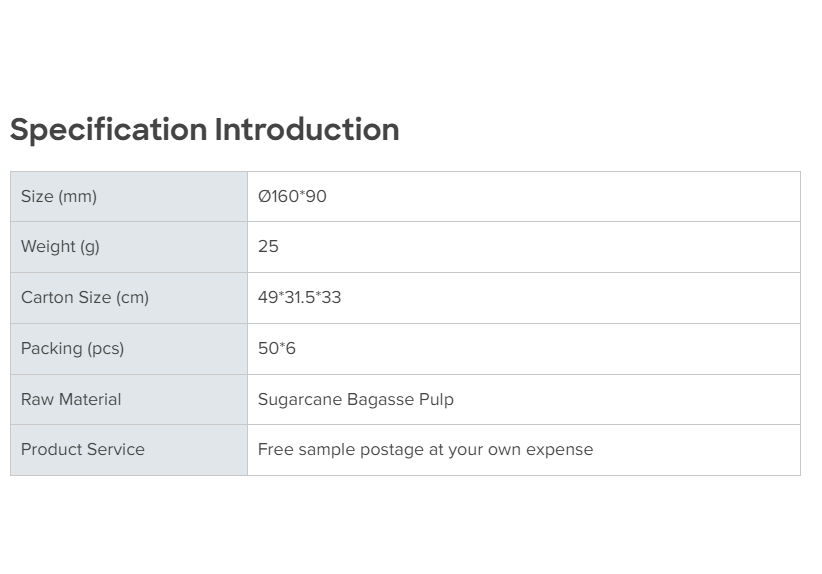Click the Specification Introduction heading

pos(204,130)
